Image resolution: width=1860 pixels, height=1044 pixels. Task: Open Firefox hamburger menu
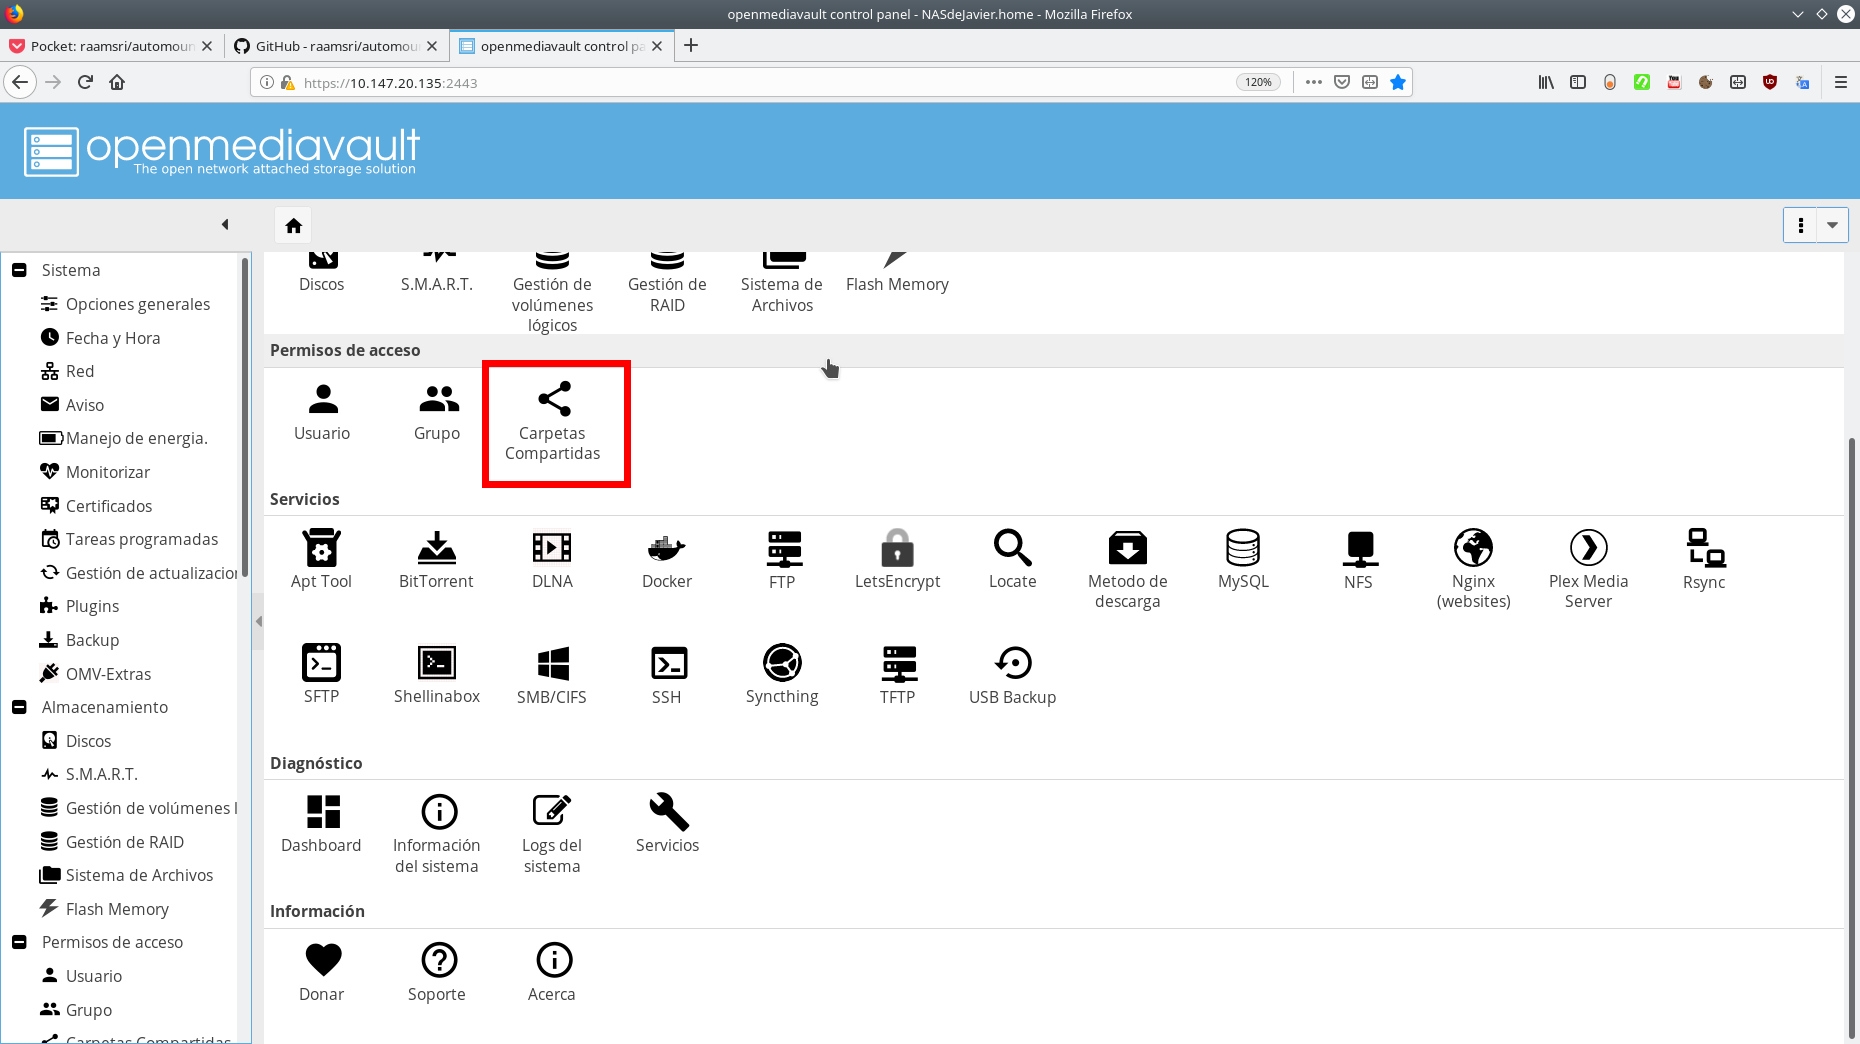tap(1840, 82)
